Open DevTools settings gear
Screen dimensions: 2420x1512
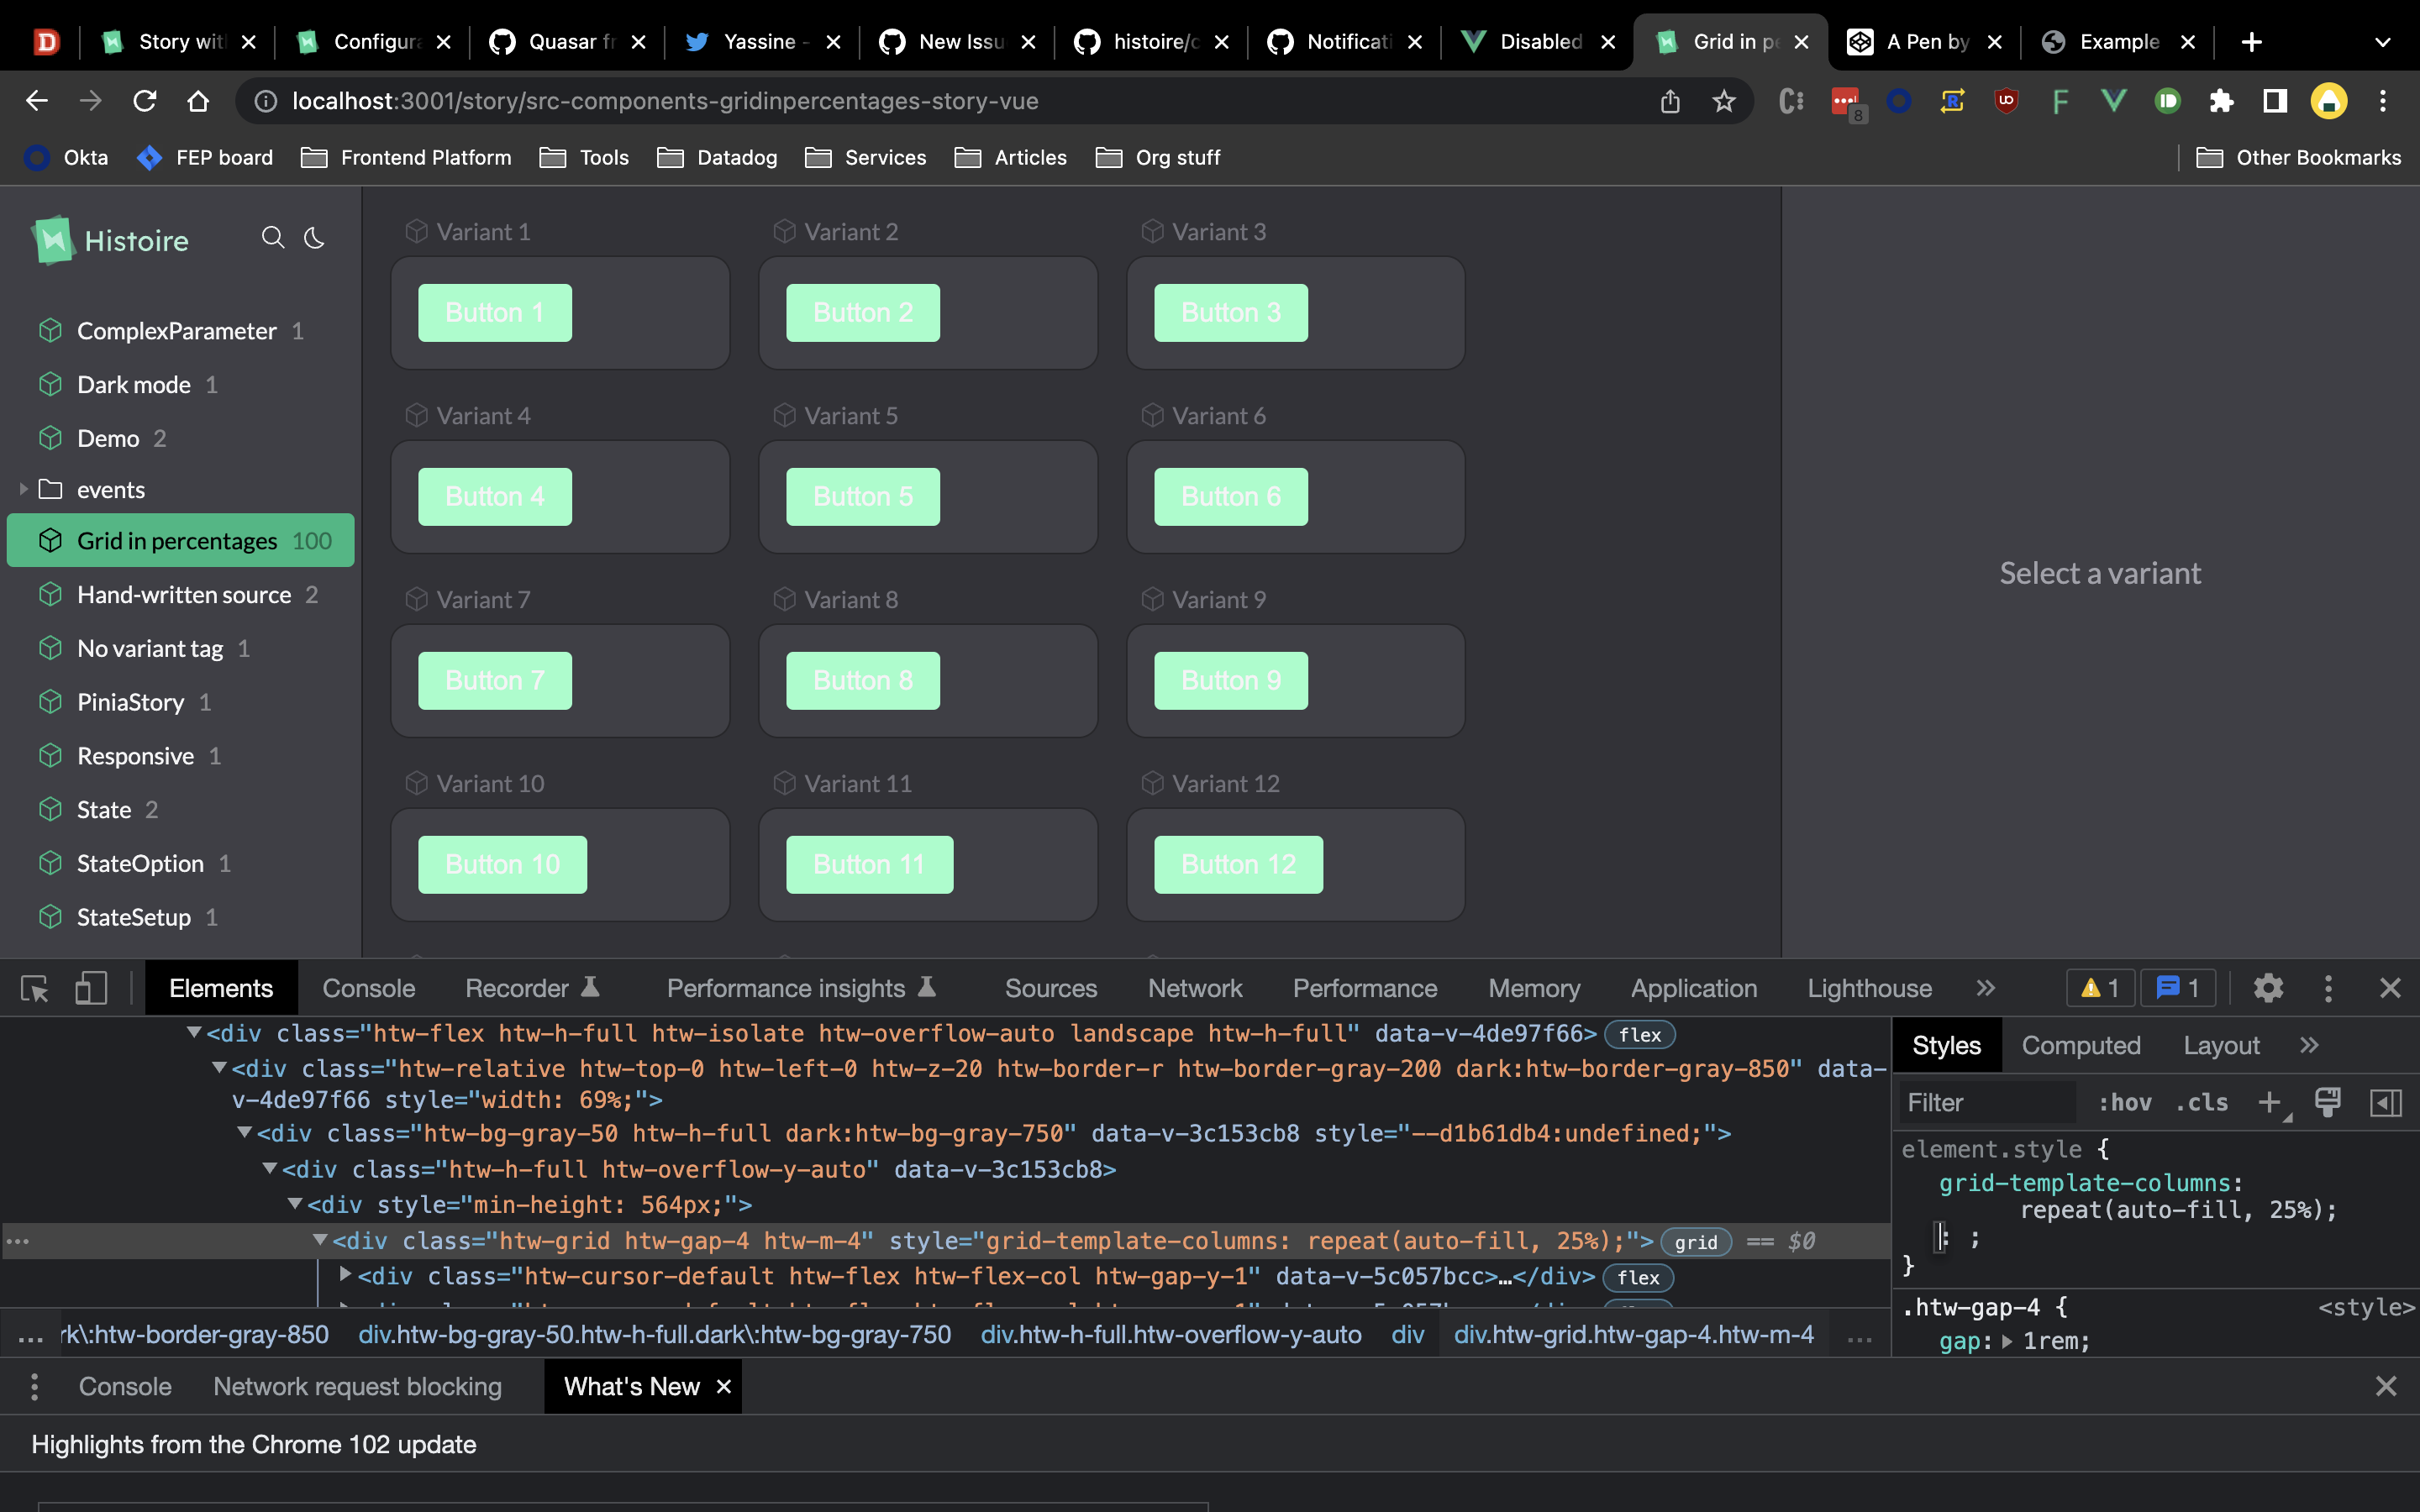2268,989
